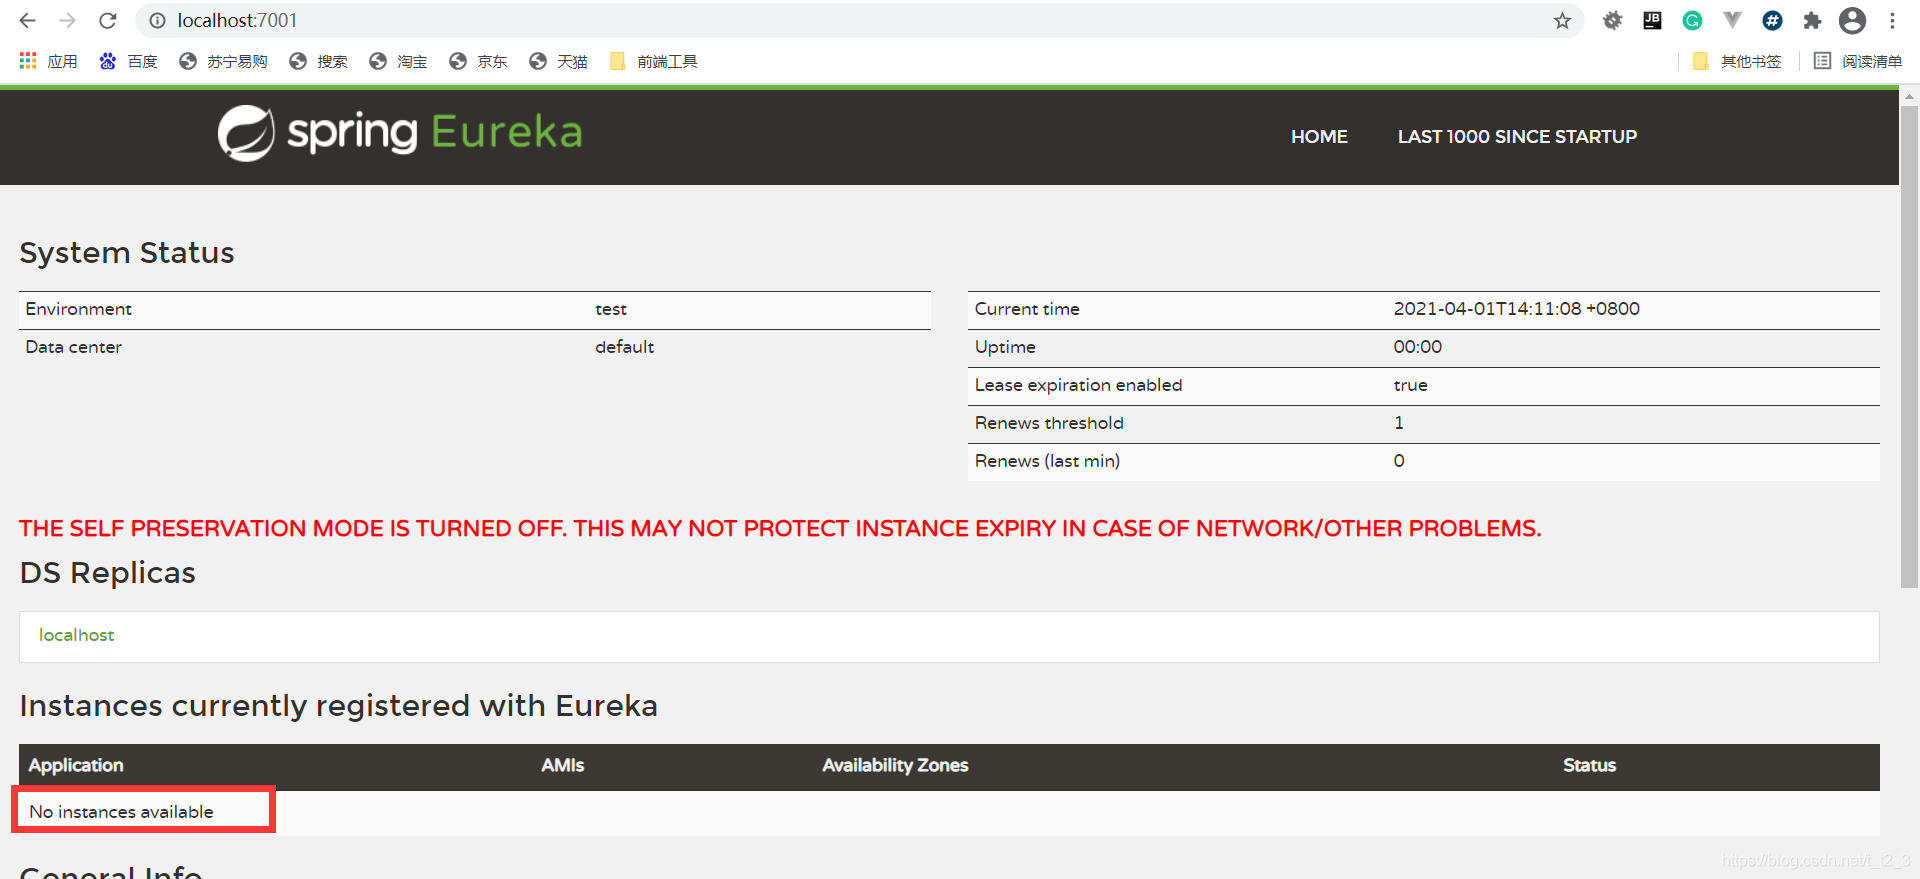Open the 淘宝 bookmark

point(398,61)
